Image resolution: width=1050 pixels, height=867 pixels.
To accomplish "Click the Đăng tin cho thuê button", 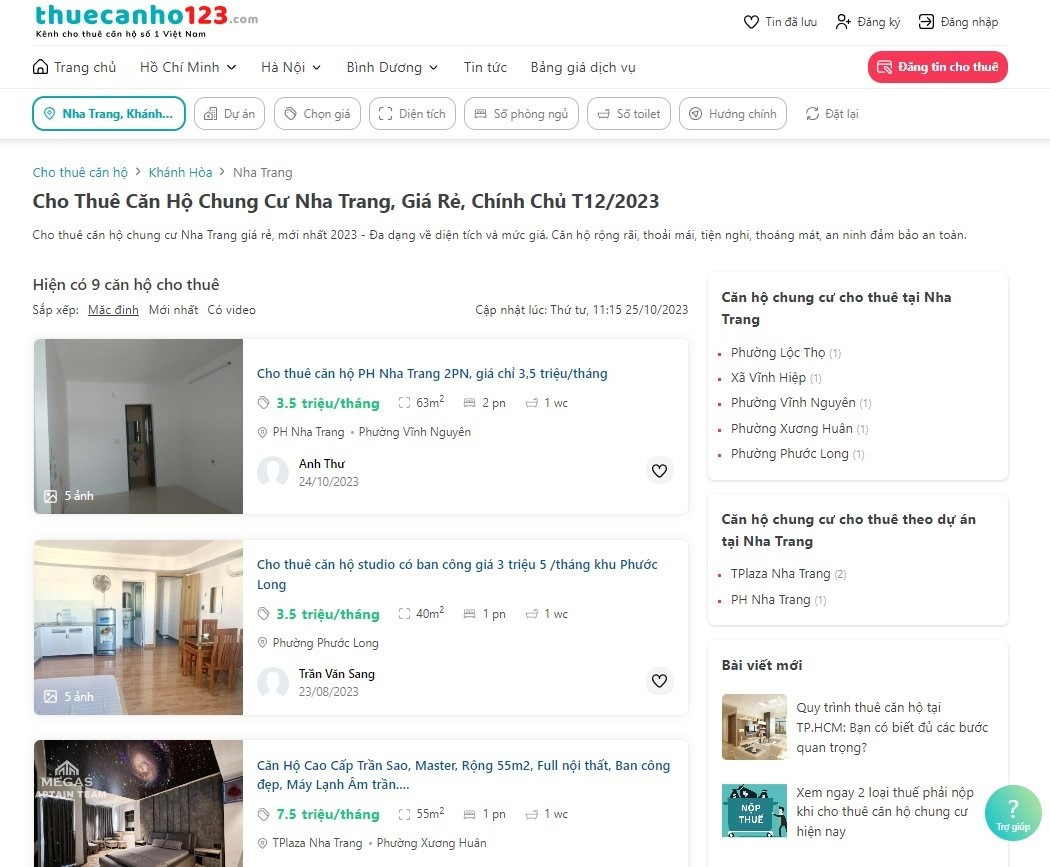I will point(938,67).
